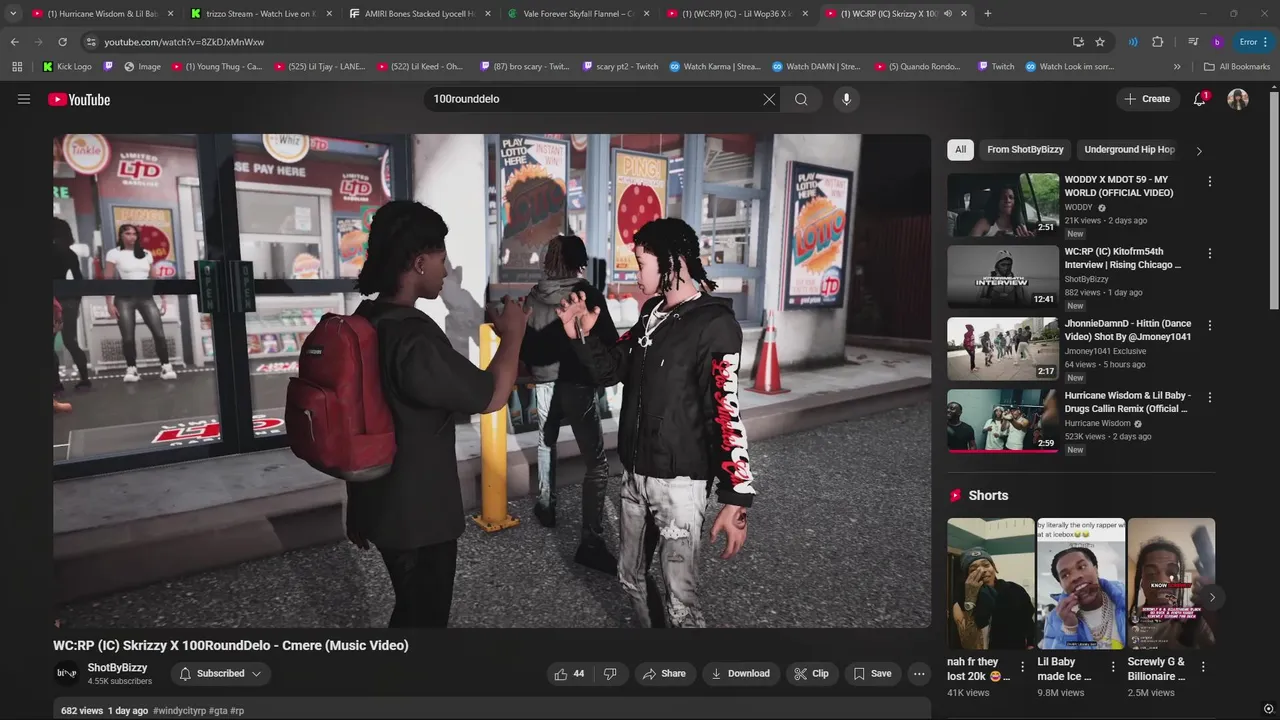This screenshot has width=1280, height=720.
Task: Open options menu for WODDY X MDOT 59 video
Action: [1210, 182]
